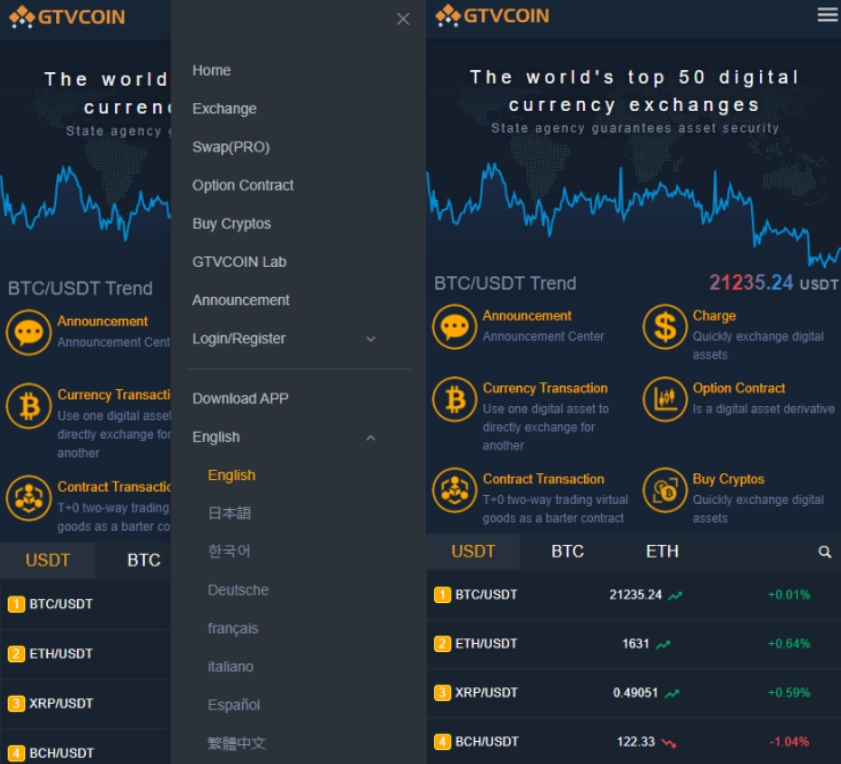Image resolution: width=841 pixels, height=764 pixels.
Task: Click the XRP/USDT pair behind the menu drawer
Action: [61, 703]
